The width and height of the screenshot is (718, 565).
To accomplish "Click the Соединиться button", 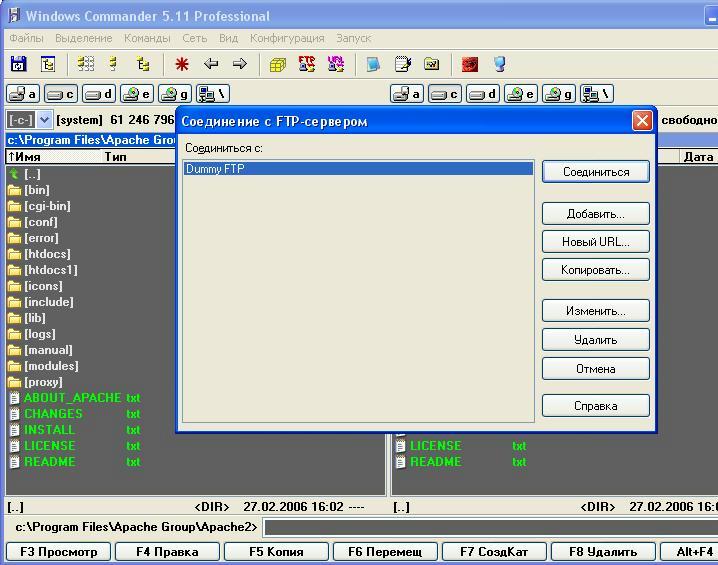I will tap(596, 172).
